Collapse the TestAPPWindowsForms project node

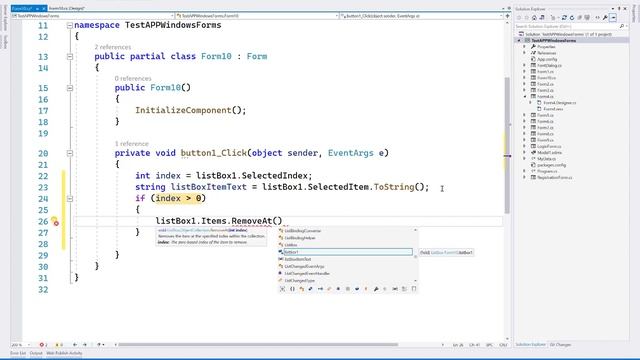(x=519, y=40)
